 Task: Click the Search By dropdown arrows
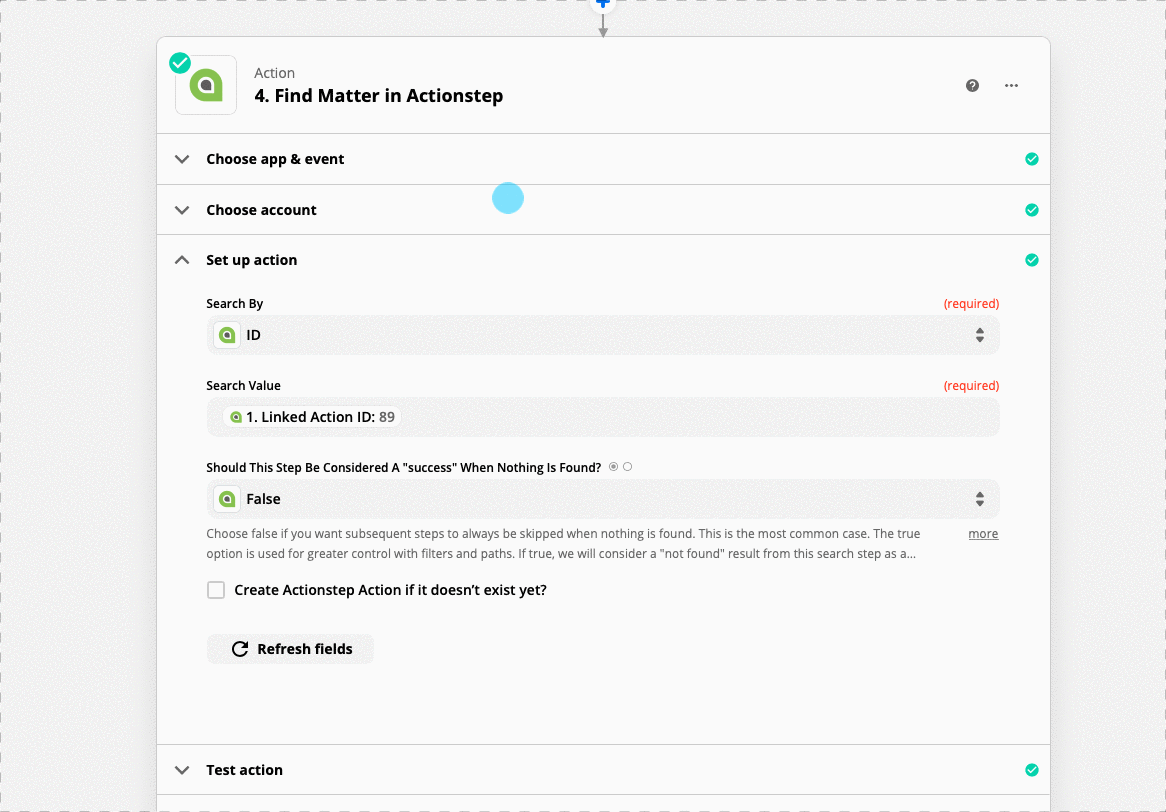979,335
